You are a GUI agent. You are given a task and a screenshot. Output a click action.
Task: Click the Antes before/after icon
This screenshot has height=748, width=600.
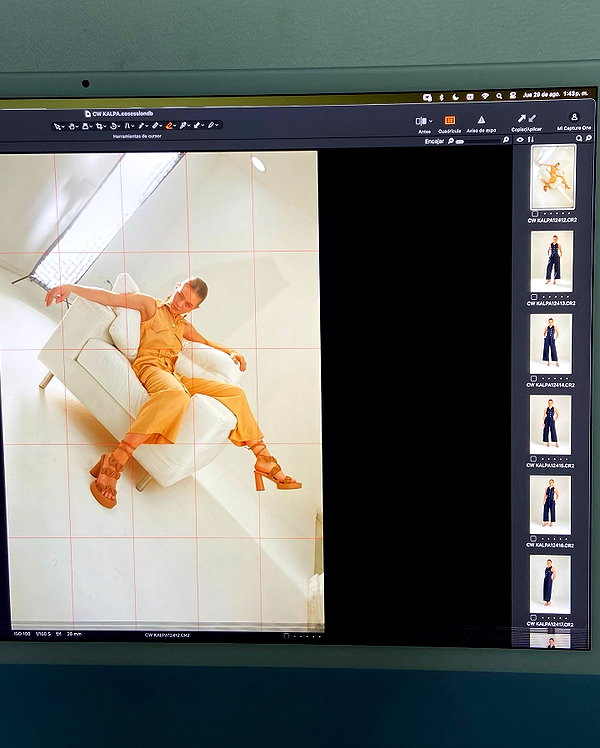(421, 121)
